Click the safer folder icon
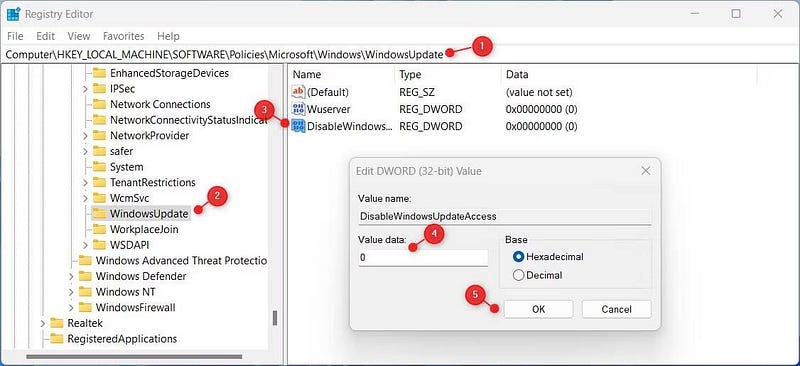Screen dimensions: 800x366 (99, 151)
